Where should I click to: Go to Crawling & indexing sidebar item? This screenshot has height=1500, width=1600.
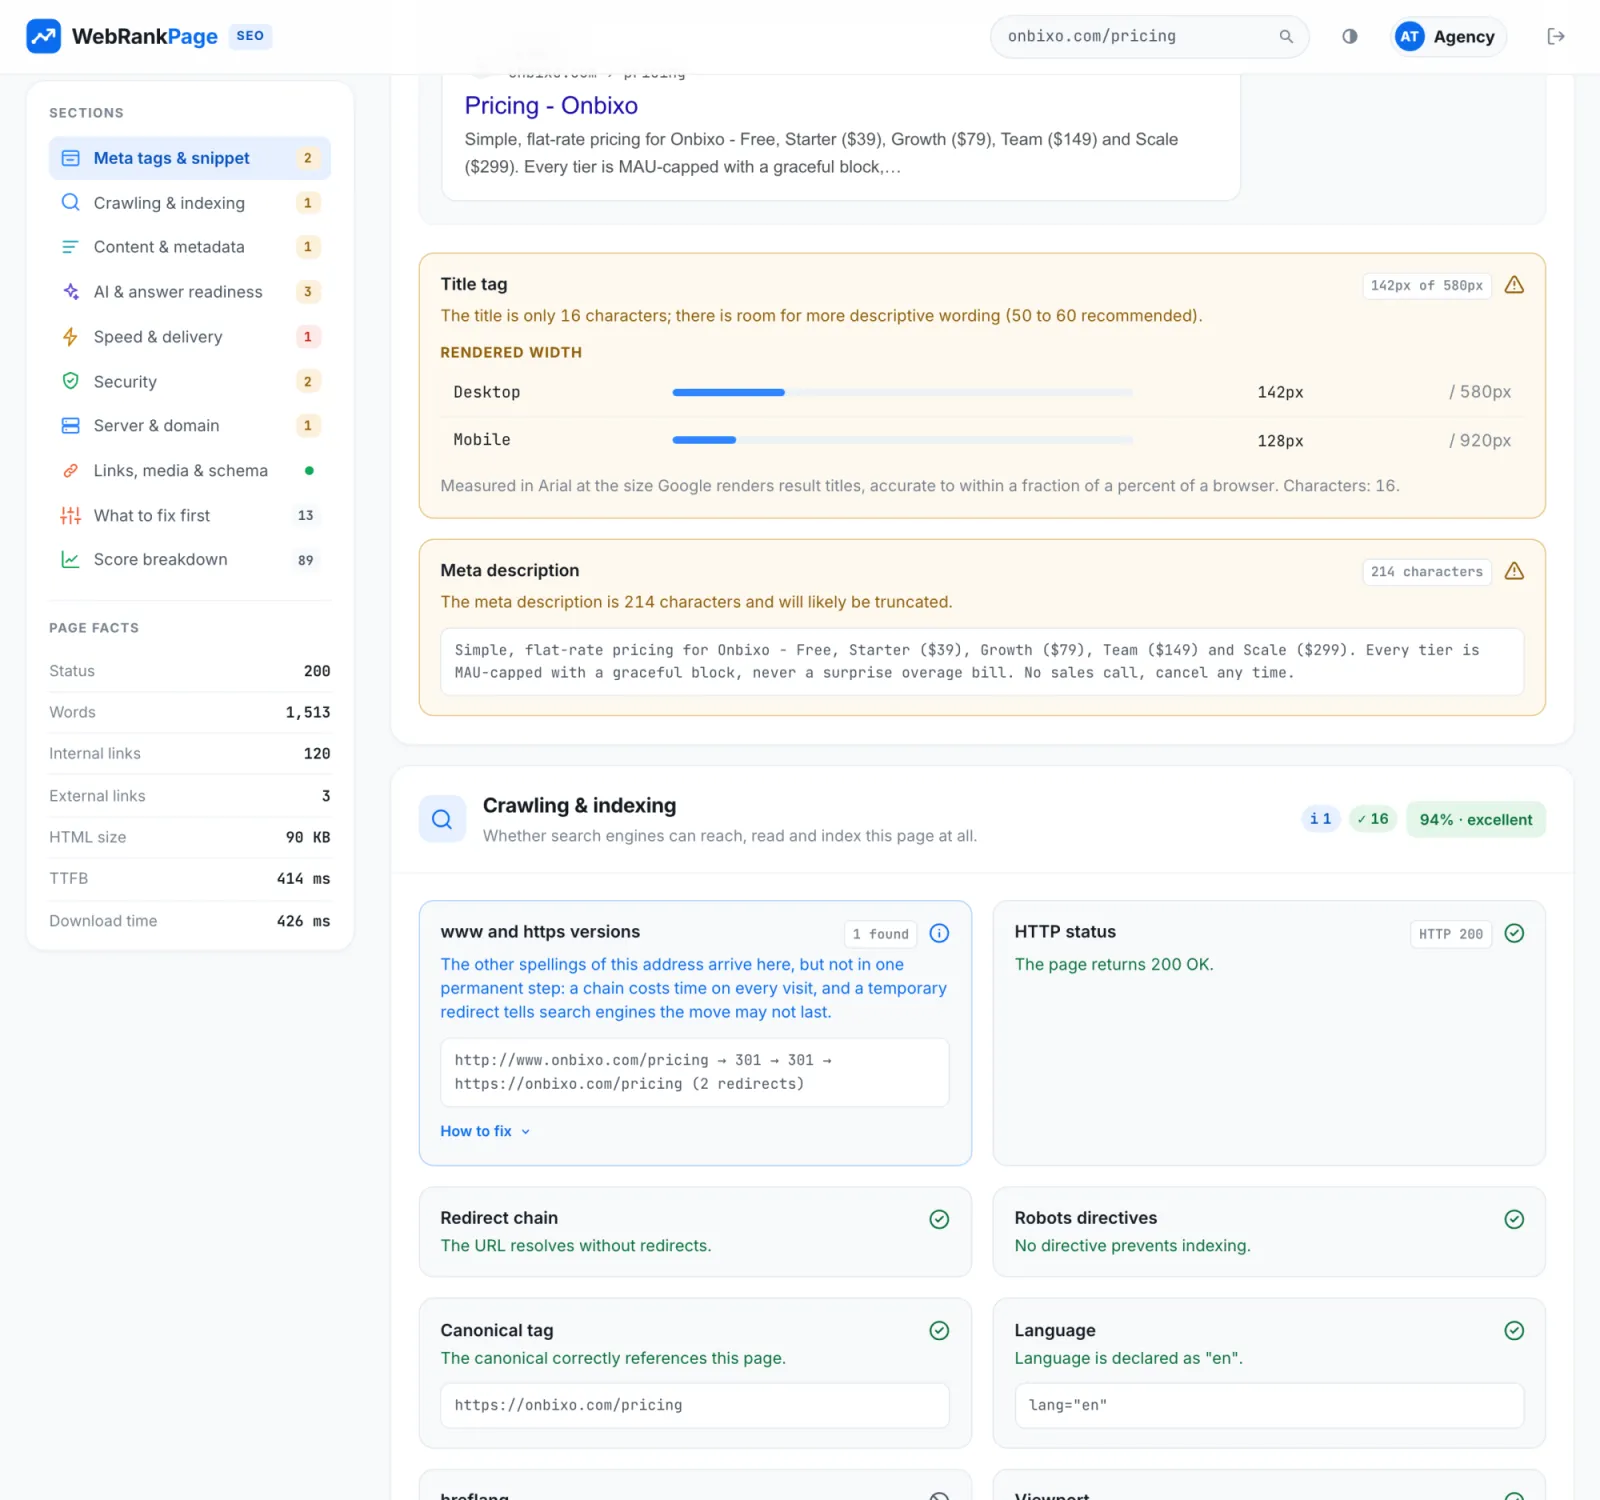(190, 203)
